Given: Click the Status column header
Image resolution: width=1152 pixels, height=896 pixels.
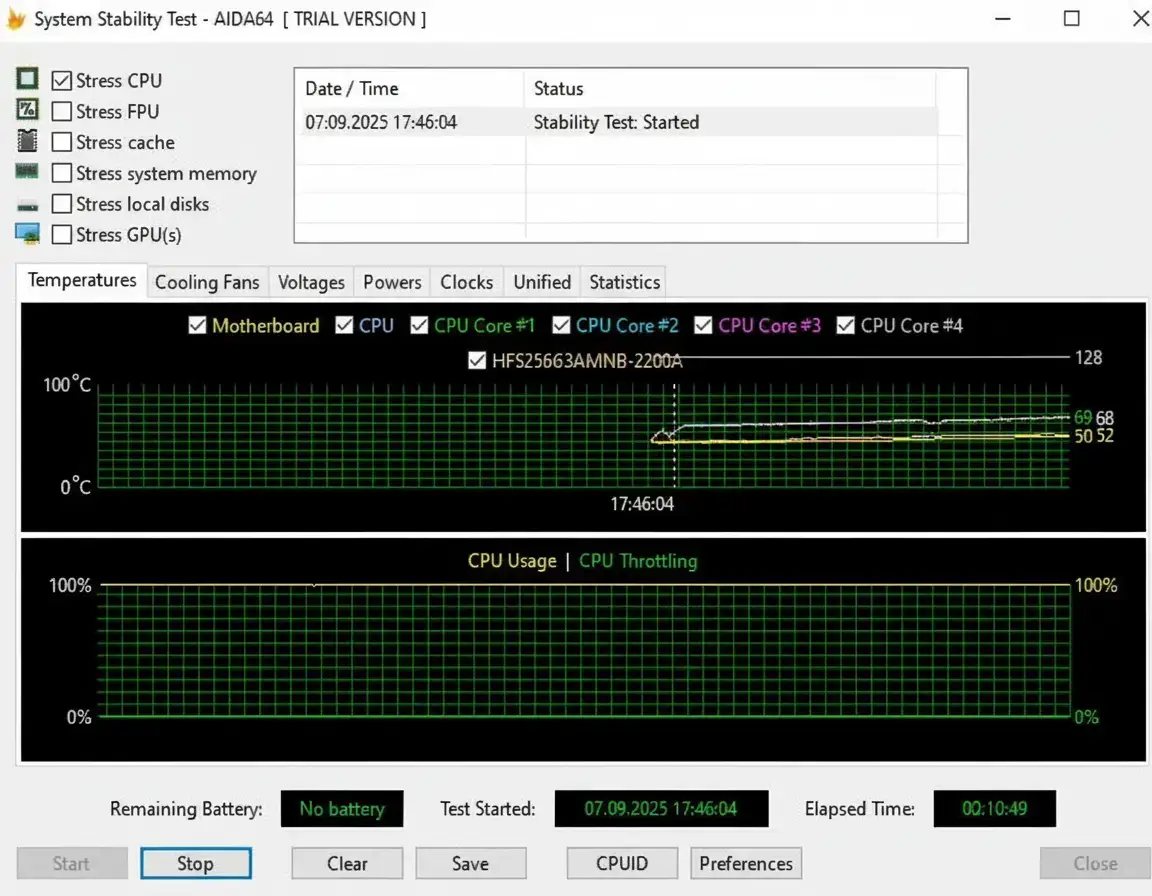Looking at the screenshot, I should point(730,89).
